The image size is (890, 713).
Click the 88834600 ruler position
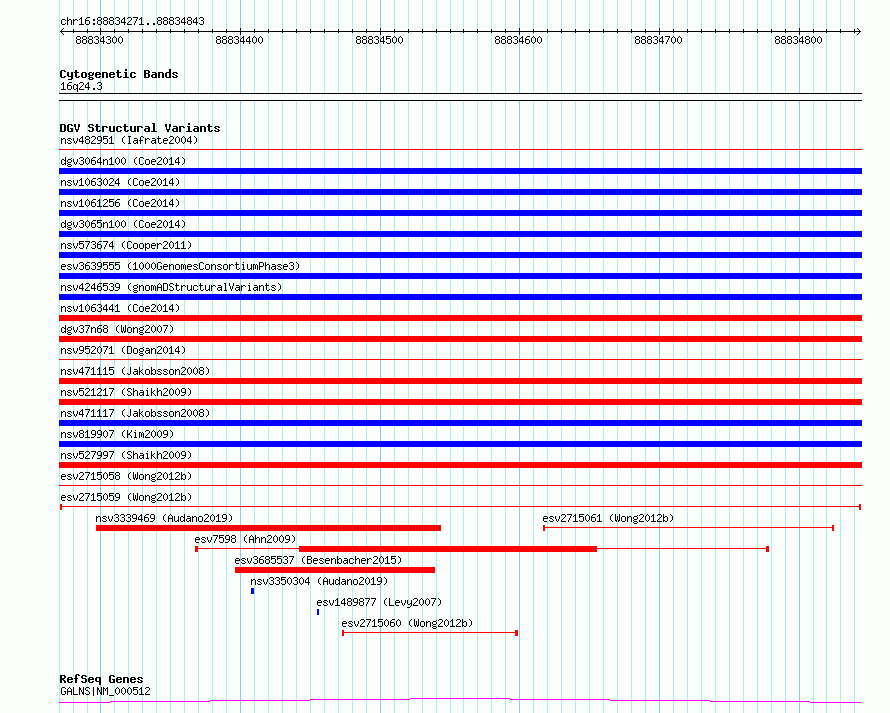(518, 40)
